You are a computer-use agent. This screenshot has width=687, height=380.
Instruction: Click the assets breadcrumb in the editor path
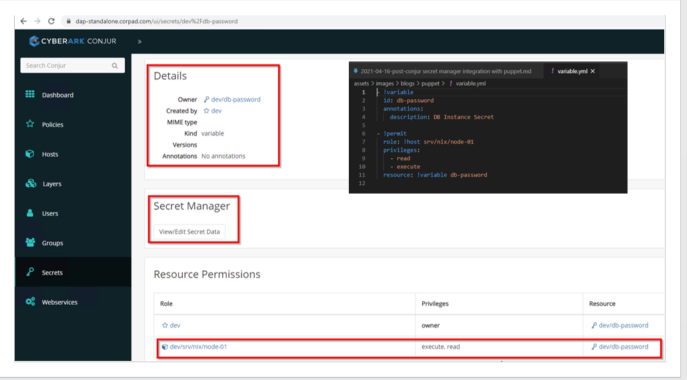pyautogui.click(x=361, y=83)
